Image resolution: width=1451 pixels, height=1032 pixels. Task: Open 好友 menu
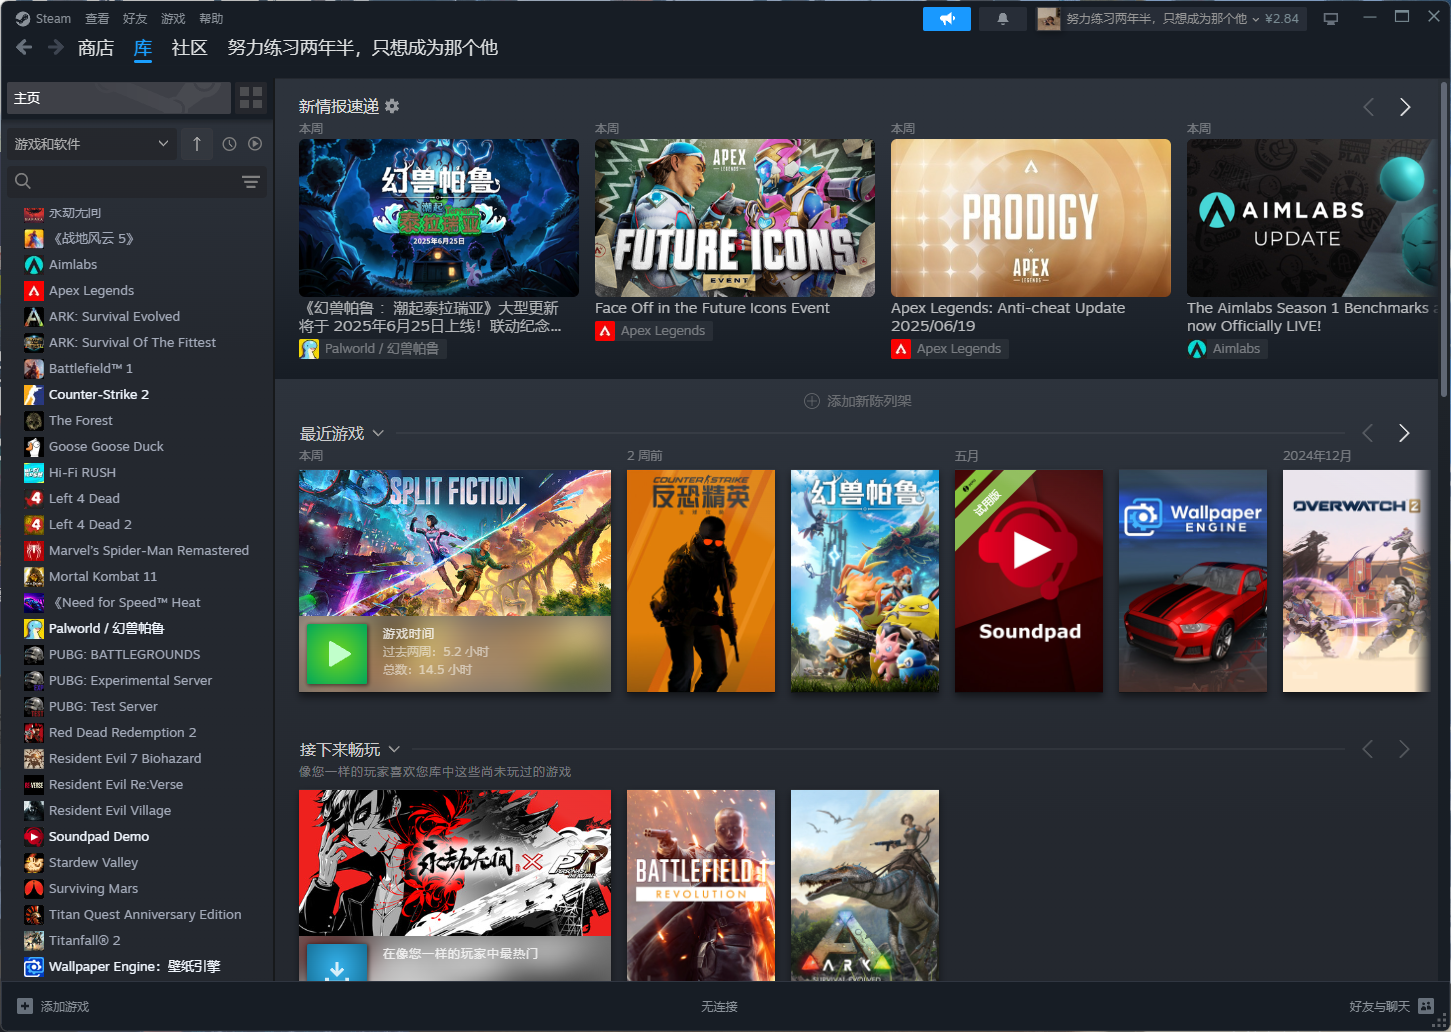(x=135, y=18)
